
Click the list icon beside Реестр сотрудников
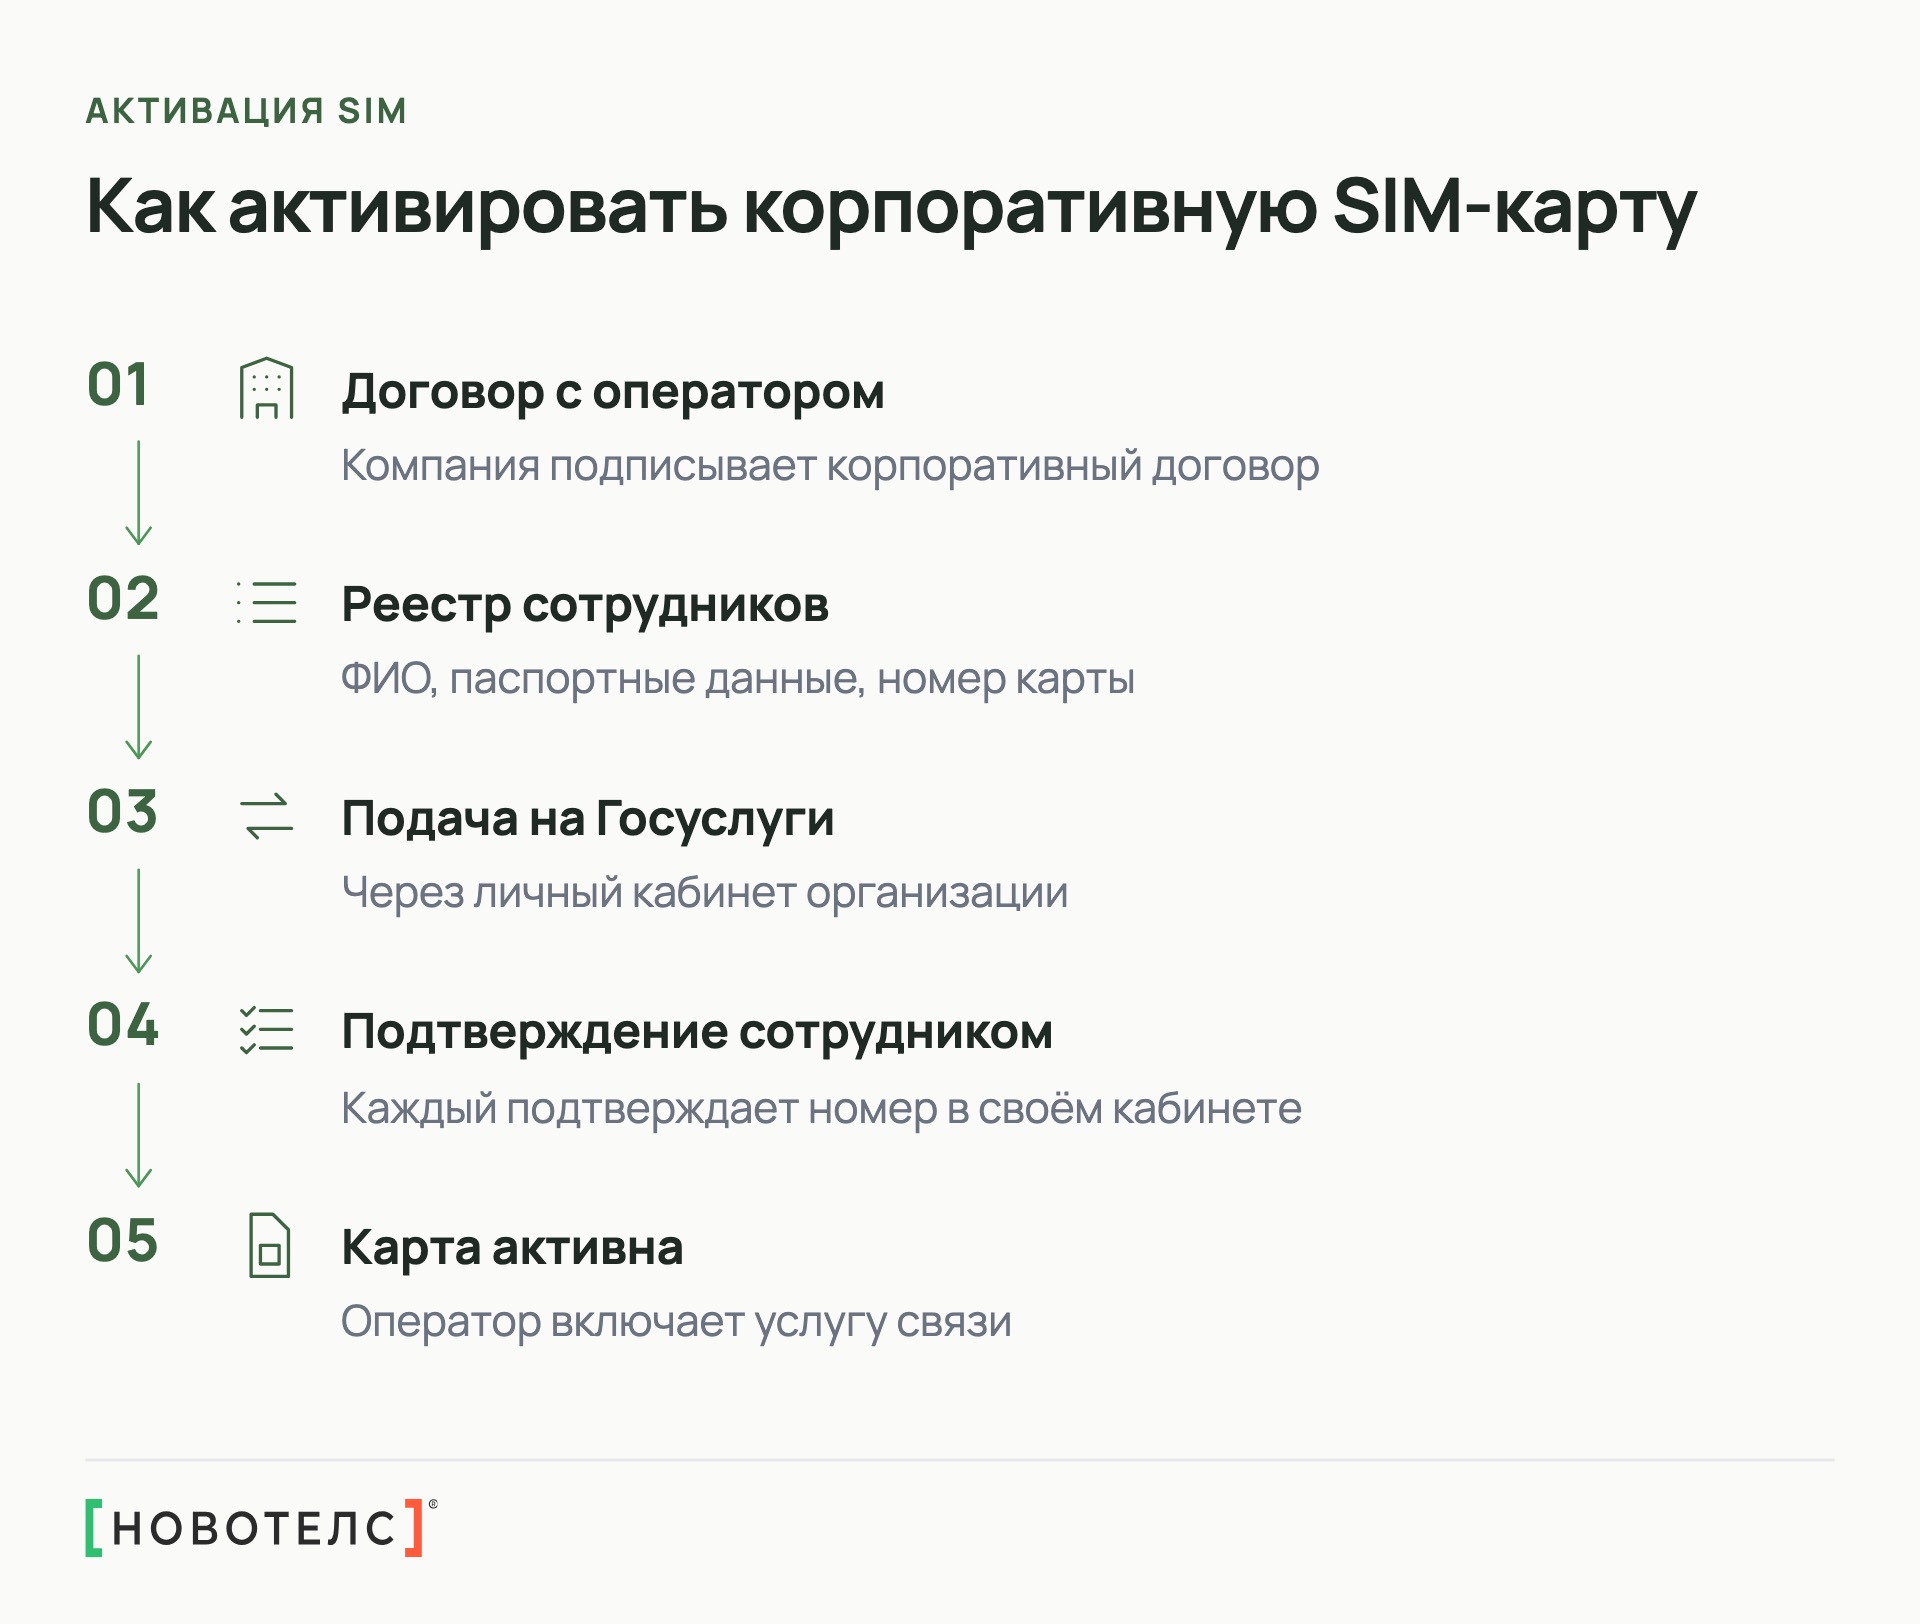click(x=267, y=602)
